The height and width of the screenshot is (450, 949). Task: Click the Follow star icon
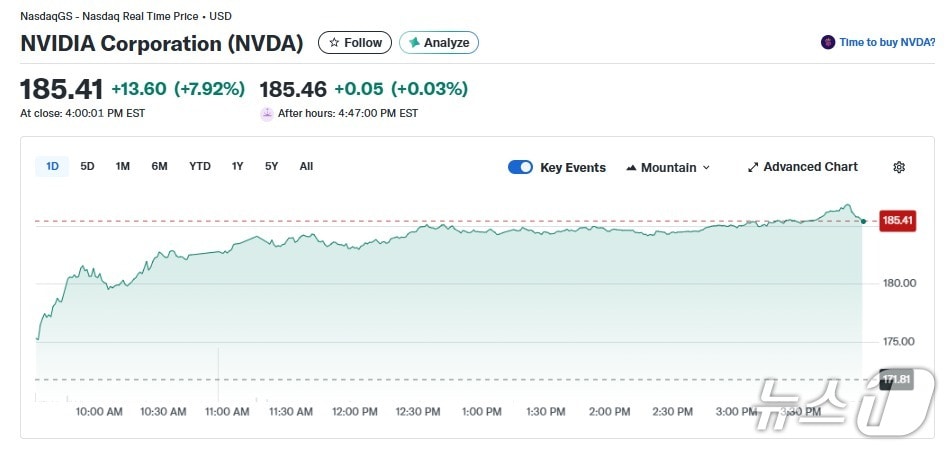pos(334,43)
